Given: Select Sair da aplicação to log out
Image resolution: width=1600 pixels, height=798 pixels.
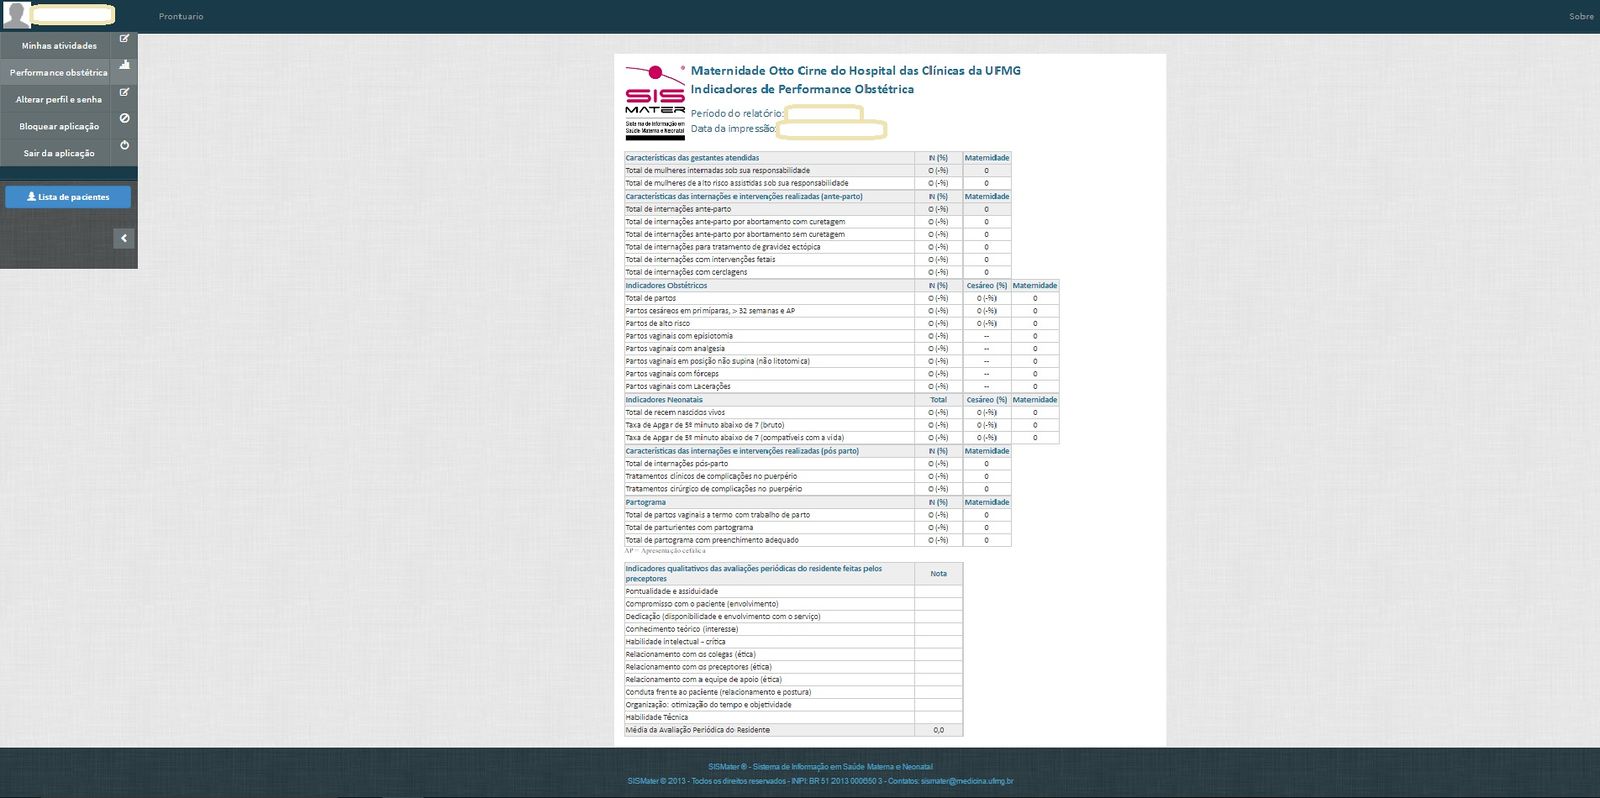Looking at the screenshot, I should (x=58, y=154).
